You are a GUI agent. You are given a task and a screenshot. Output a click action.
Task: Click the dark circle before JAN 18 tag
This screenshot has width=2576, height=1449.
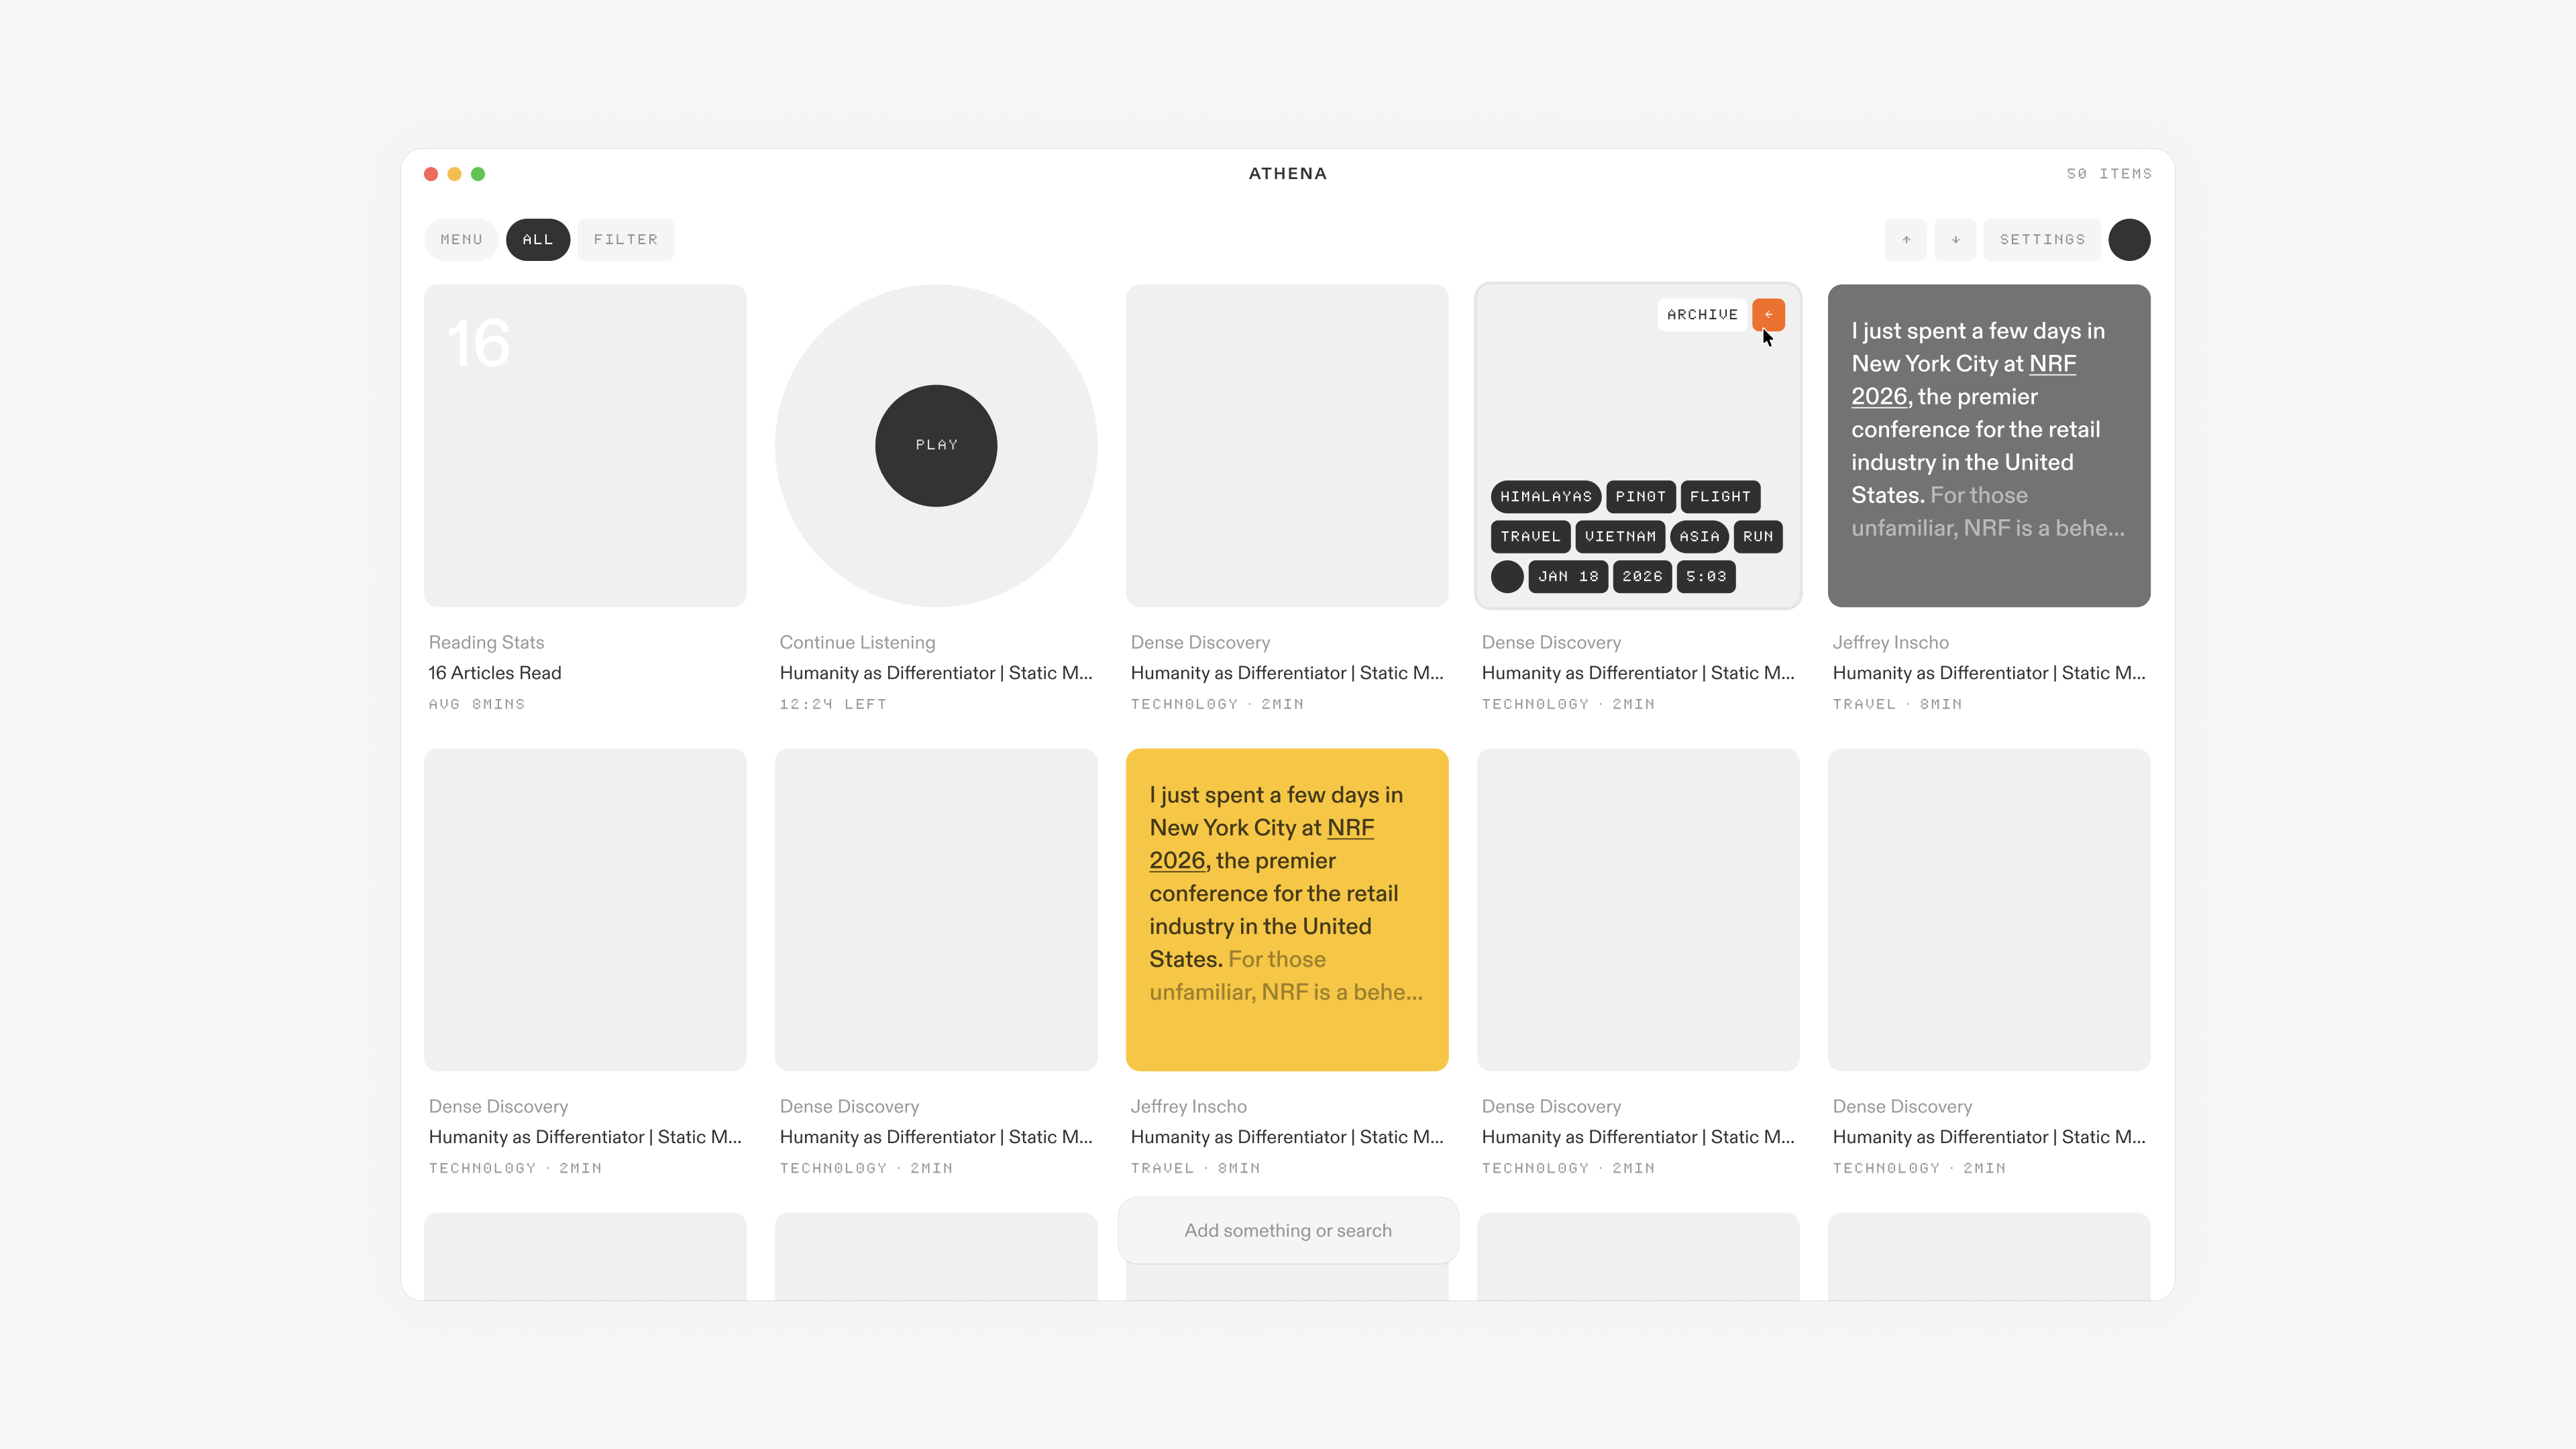coord(1507,577)
